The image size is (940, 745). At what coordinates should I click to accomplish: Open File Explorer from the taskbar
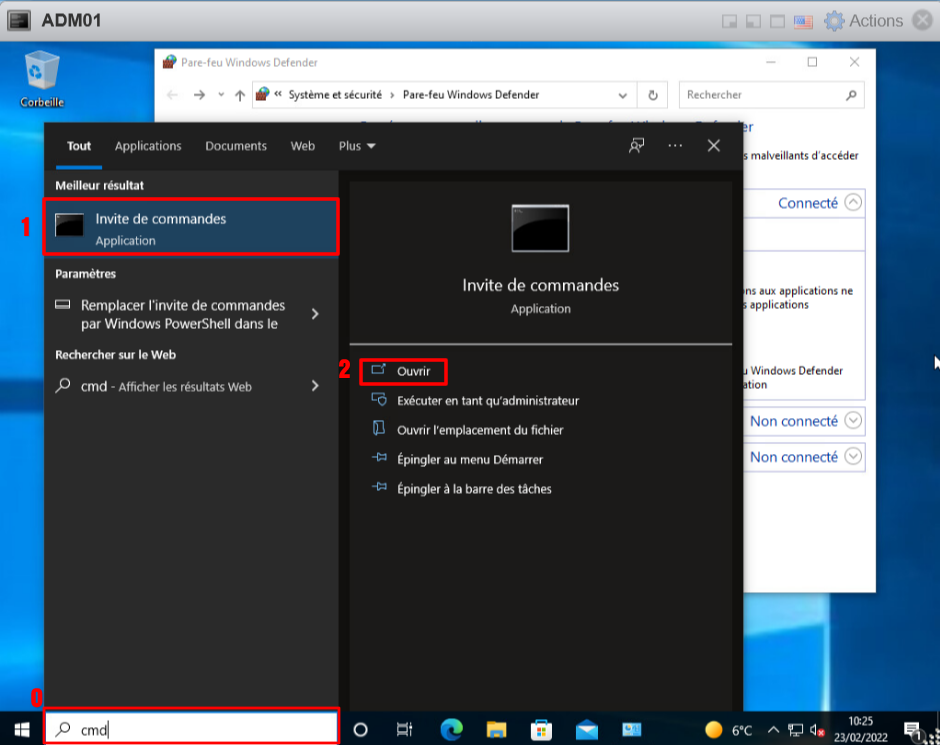coord(497,729)
